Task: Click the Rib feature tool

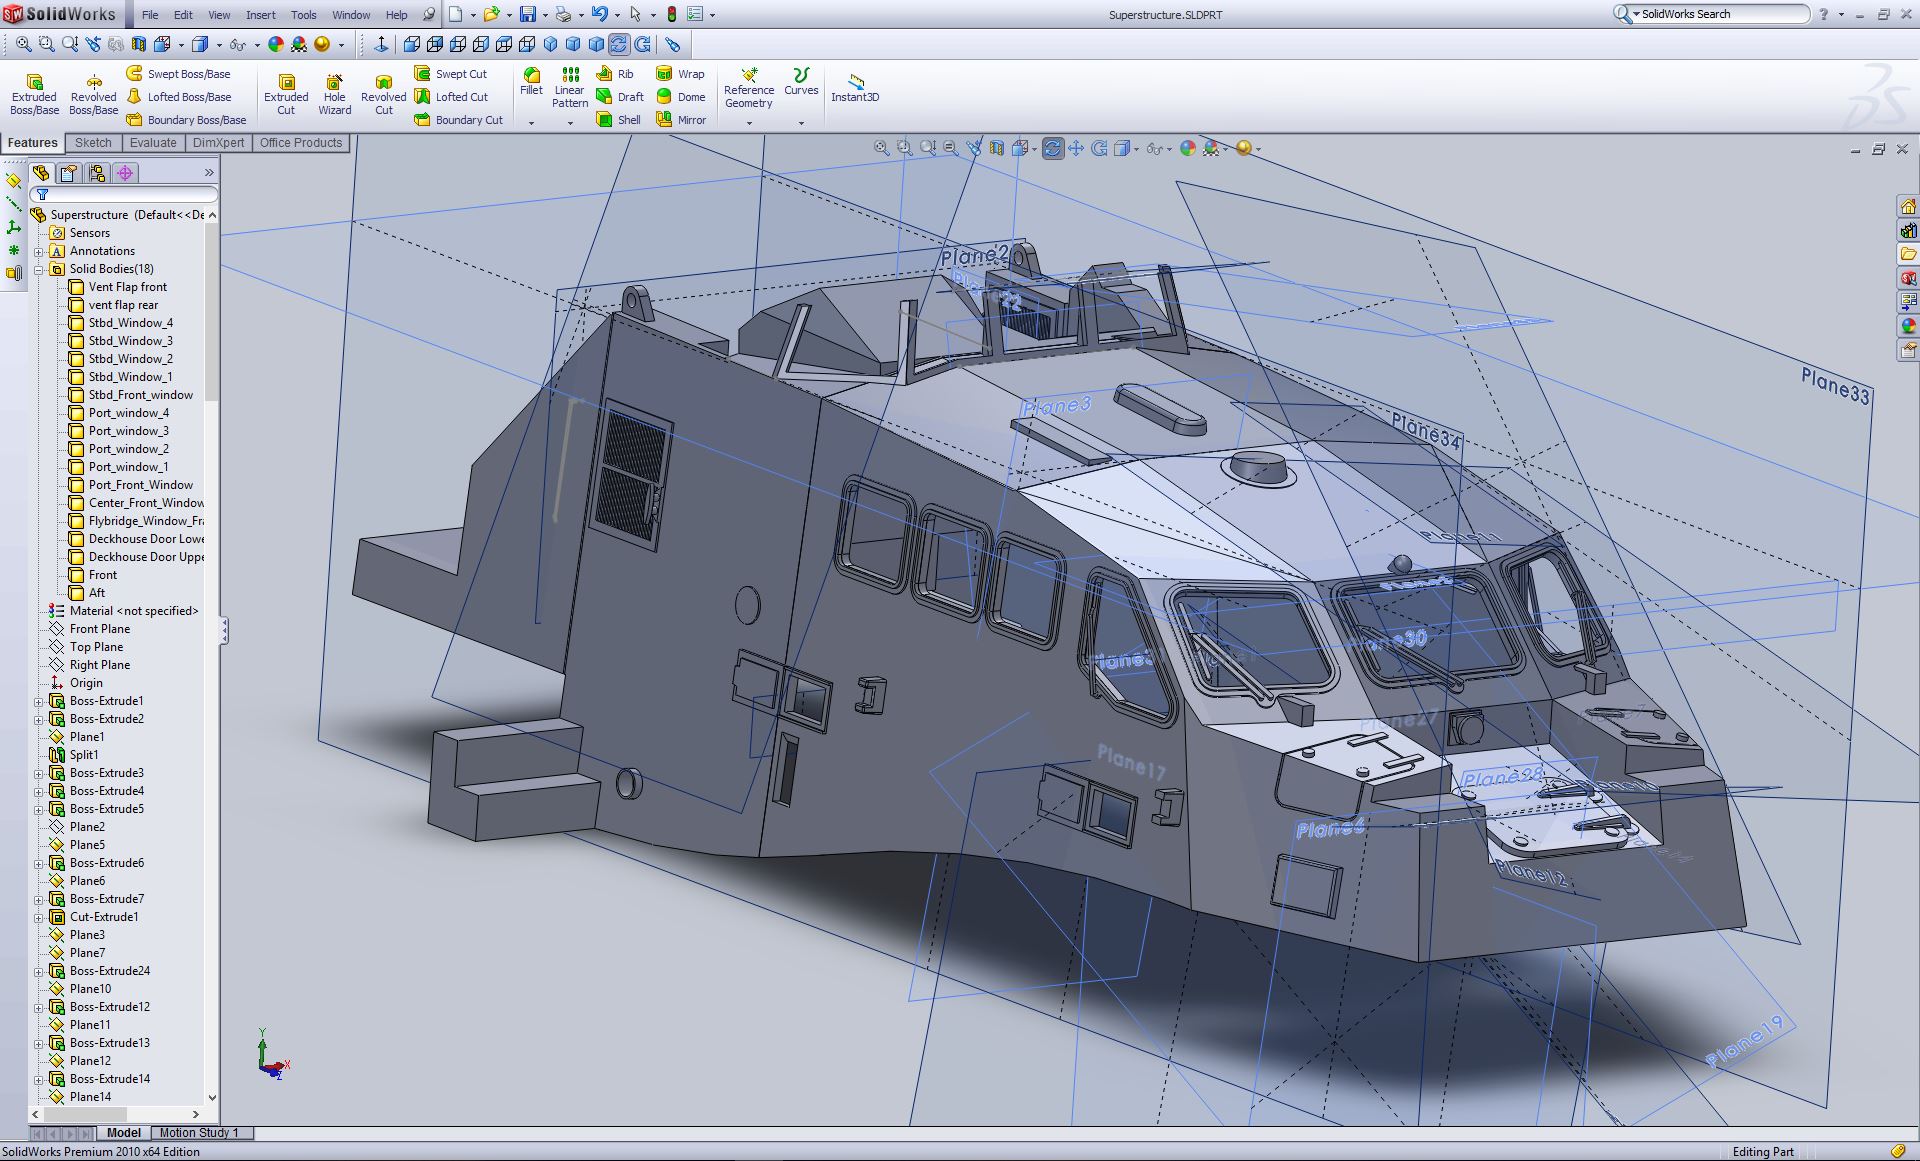Action: 615,74
